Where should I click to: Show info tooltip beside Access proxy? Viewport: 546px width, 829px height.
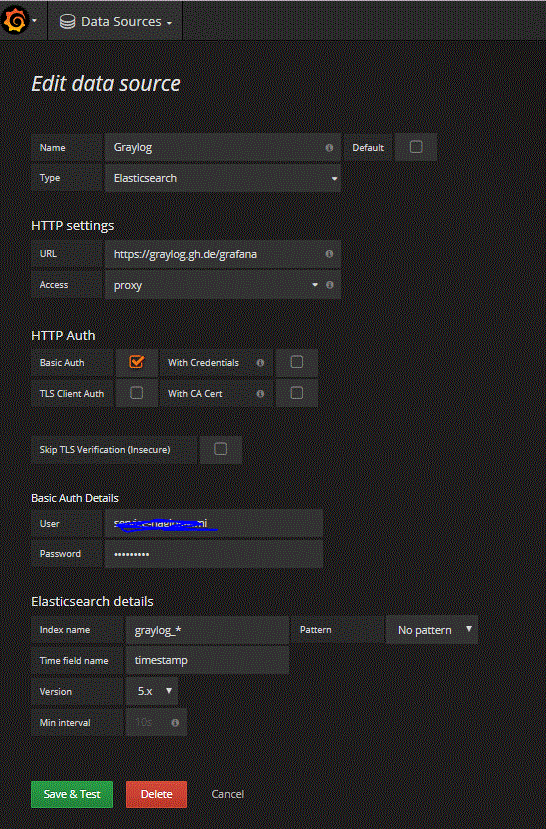pyautogui.click(x=330, y=285)
